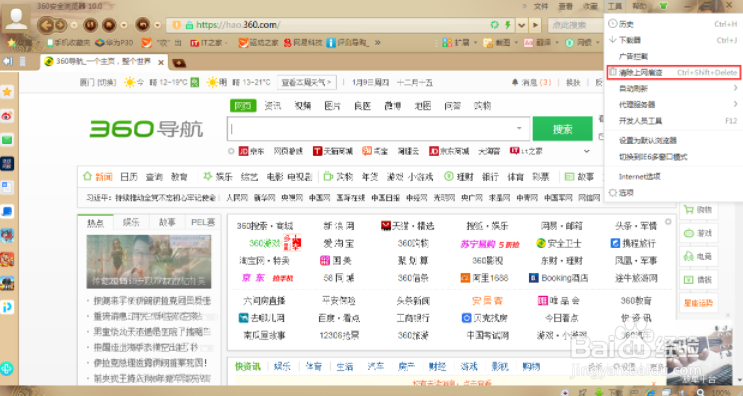Image resolution: width=743 pixels, height=396 pixels.
Task: Open the new tab button beside the 360导航 tab
Action: click(179, 63)
